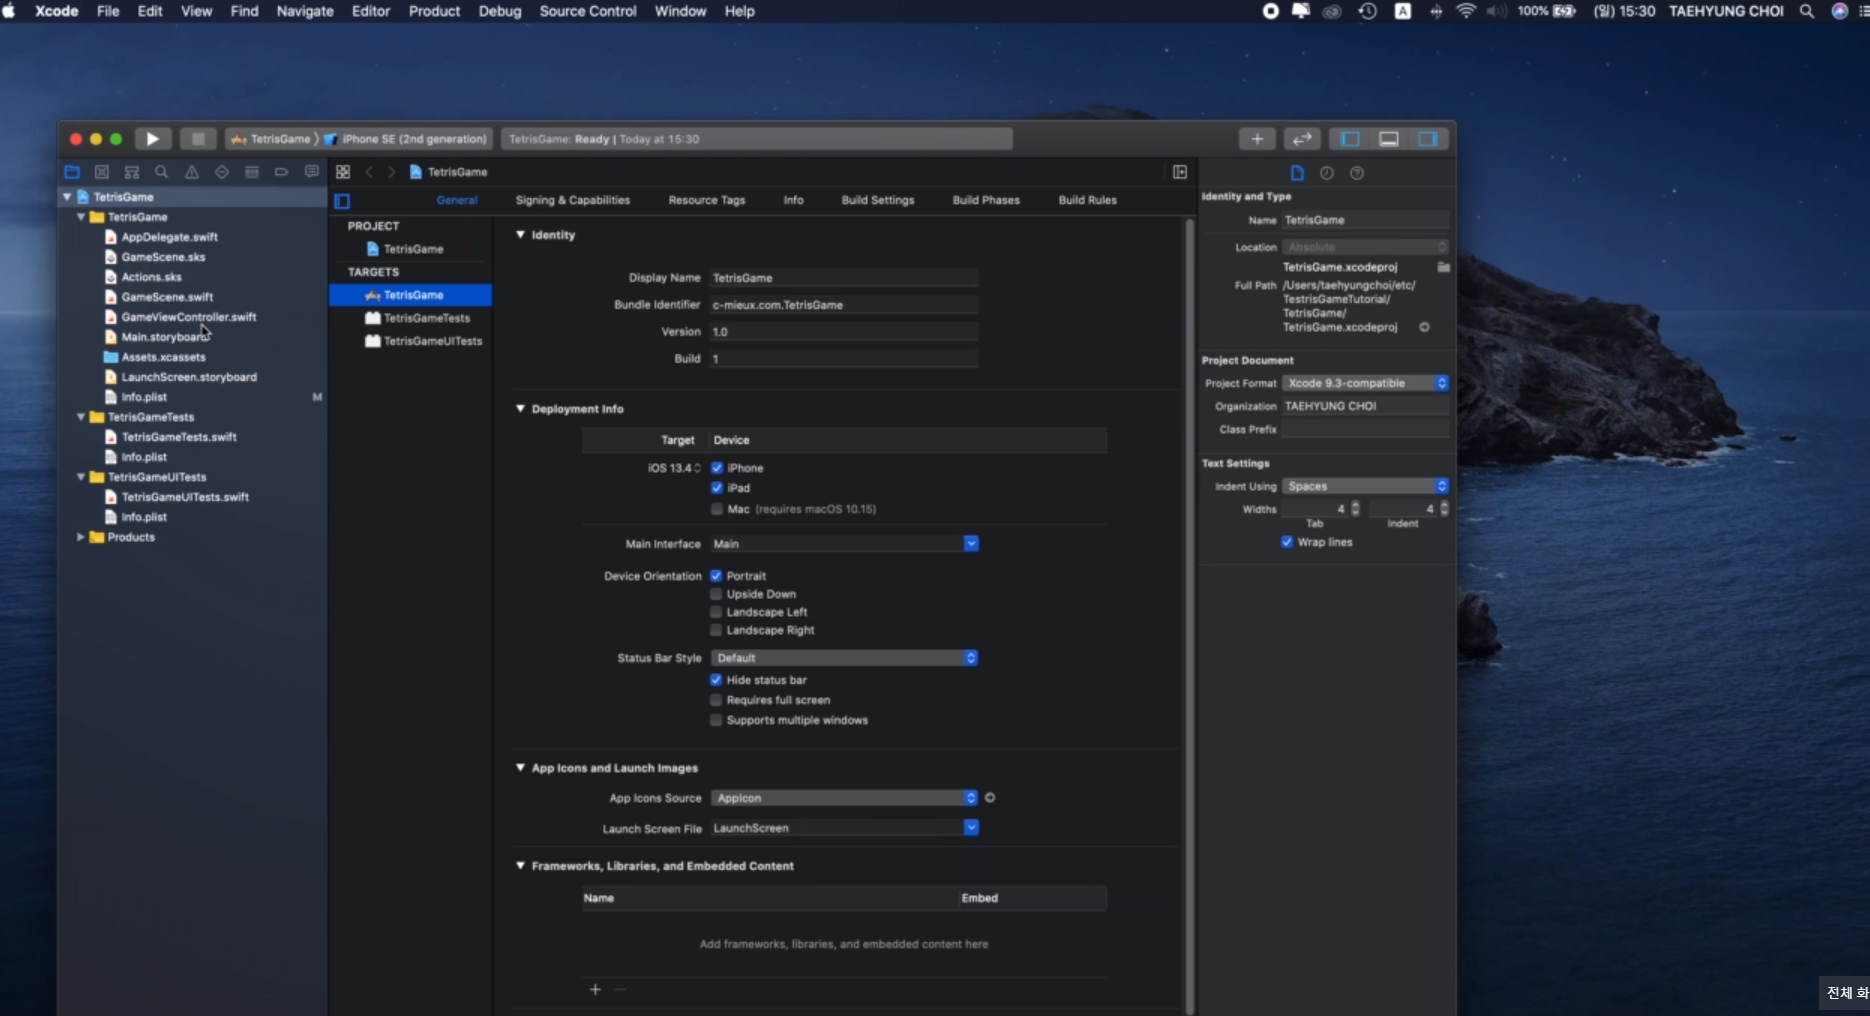This screenshot has height=1016, width=1870.
Task: Show the File inspector
Action: (1297, 173)
